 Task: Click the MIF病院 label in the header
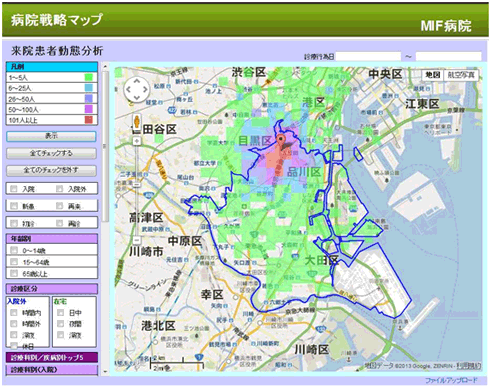[446, 26]
